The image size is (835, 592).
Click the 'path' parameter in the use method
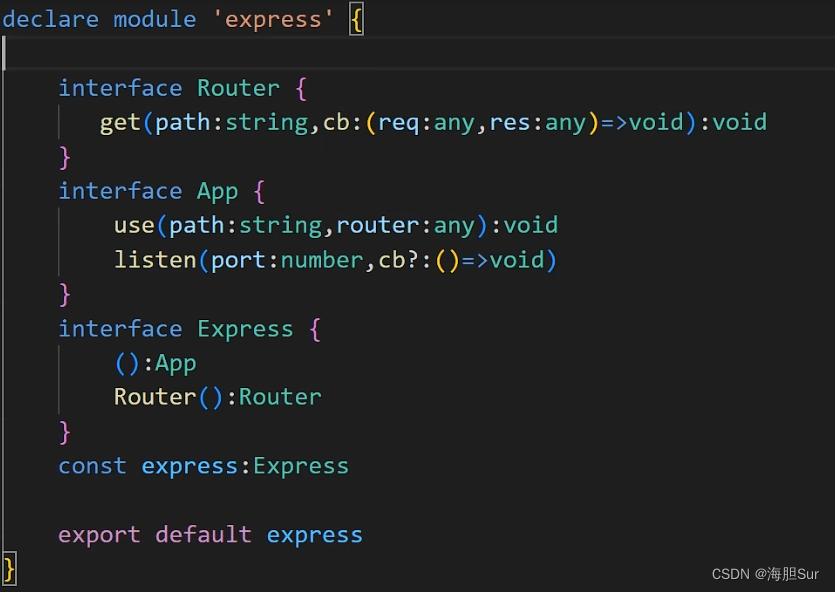click(197, 226)
